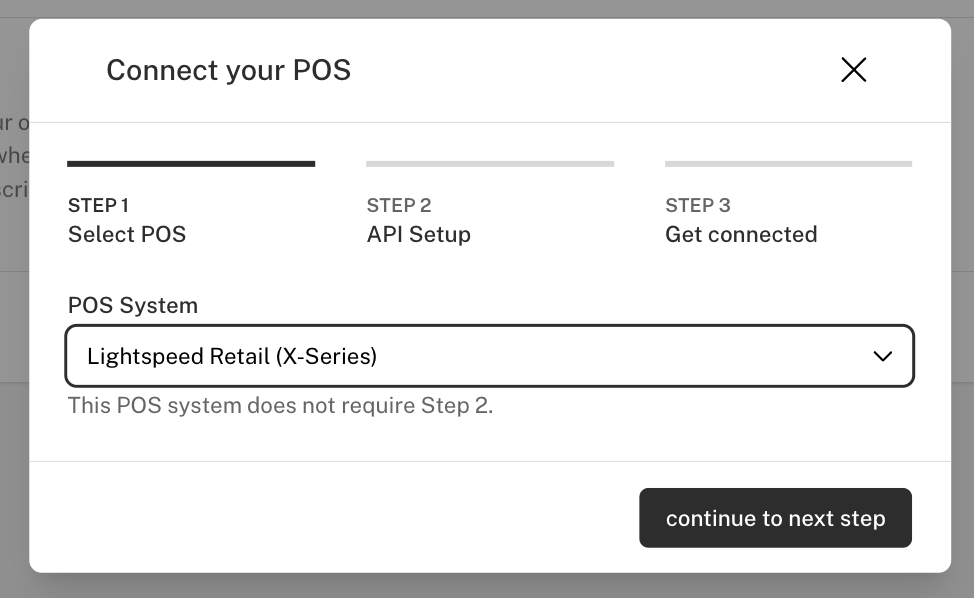
Task: Click the Step 1 progress bar
Action: [x=191, y=162]
